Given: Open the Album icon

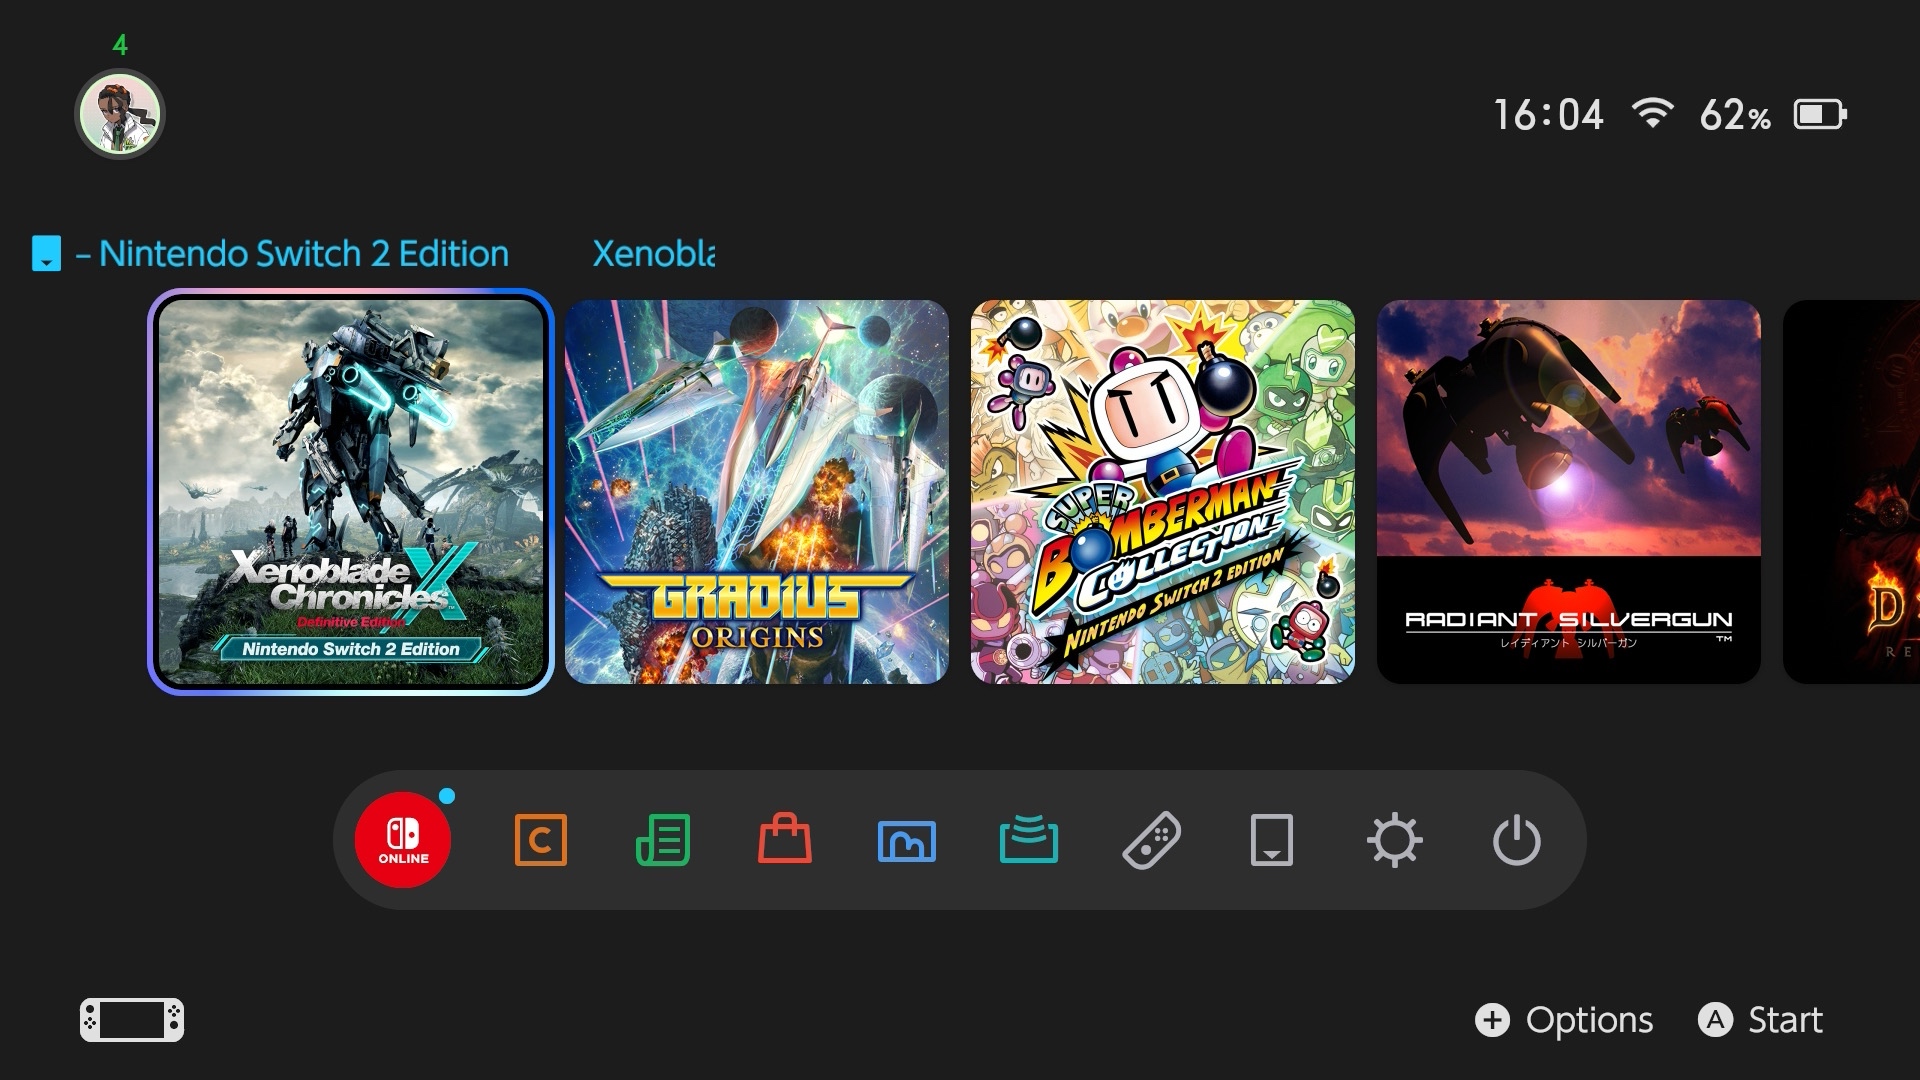Looking at the screenshot, I should (x=907, y=840).
